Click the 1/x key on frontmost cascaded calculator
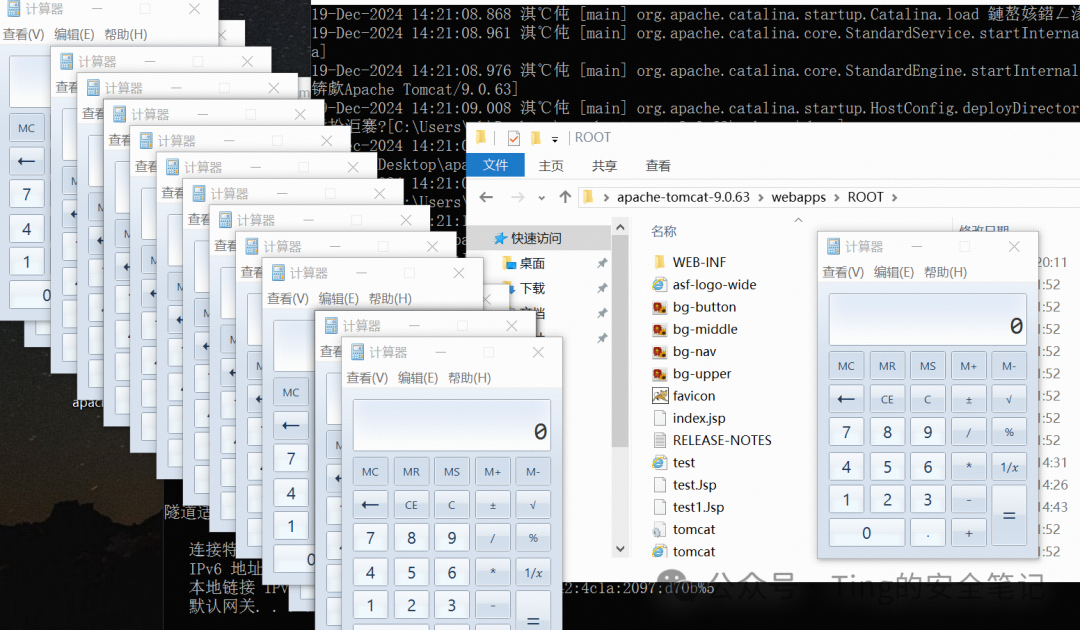This screenshot has height=630, width=1080. pos(533,571)
